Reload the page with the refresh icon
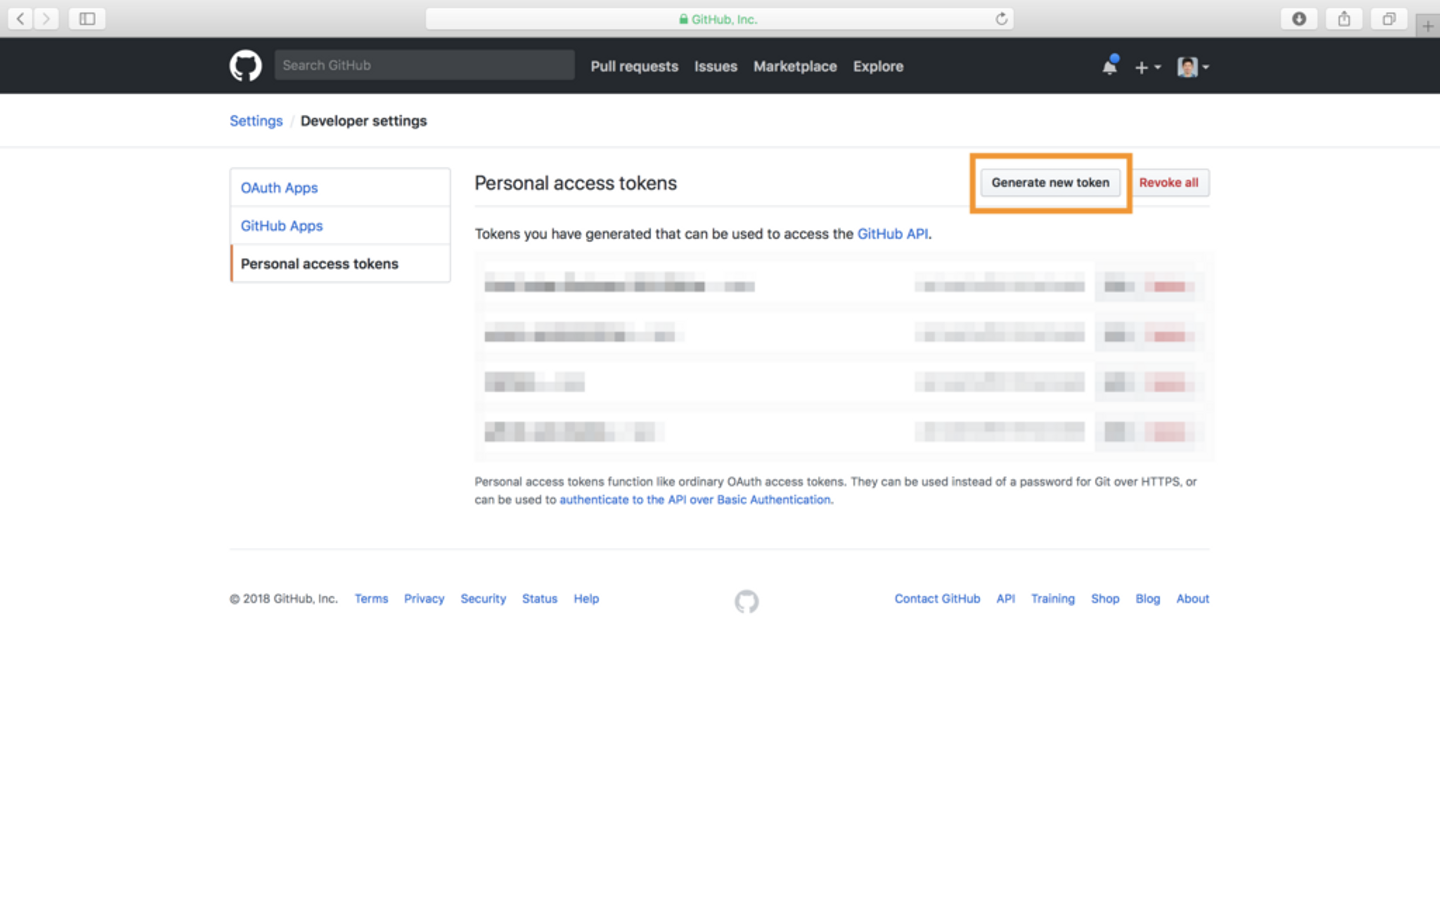The height and width of the screenshot is (900, 1440). tap(1001, 19)
